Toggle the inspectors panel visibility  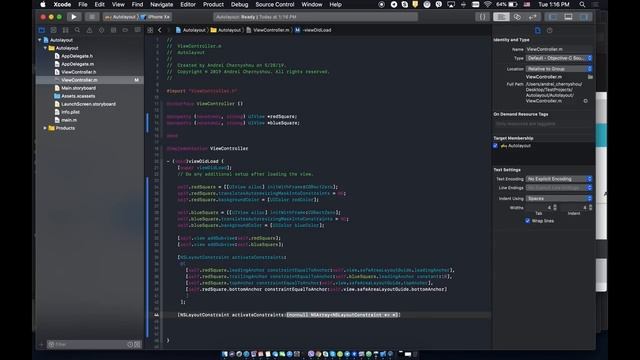584,17
